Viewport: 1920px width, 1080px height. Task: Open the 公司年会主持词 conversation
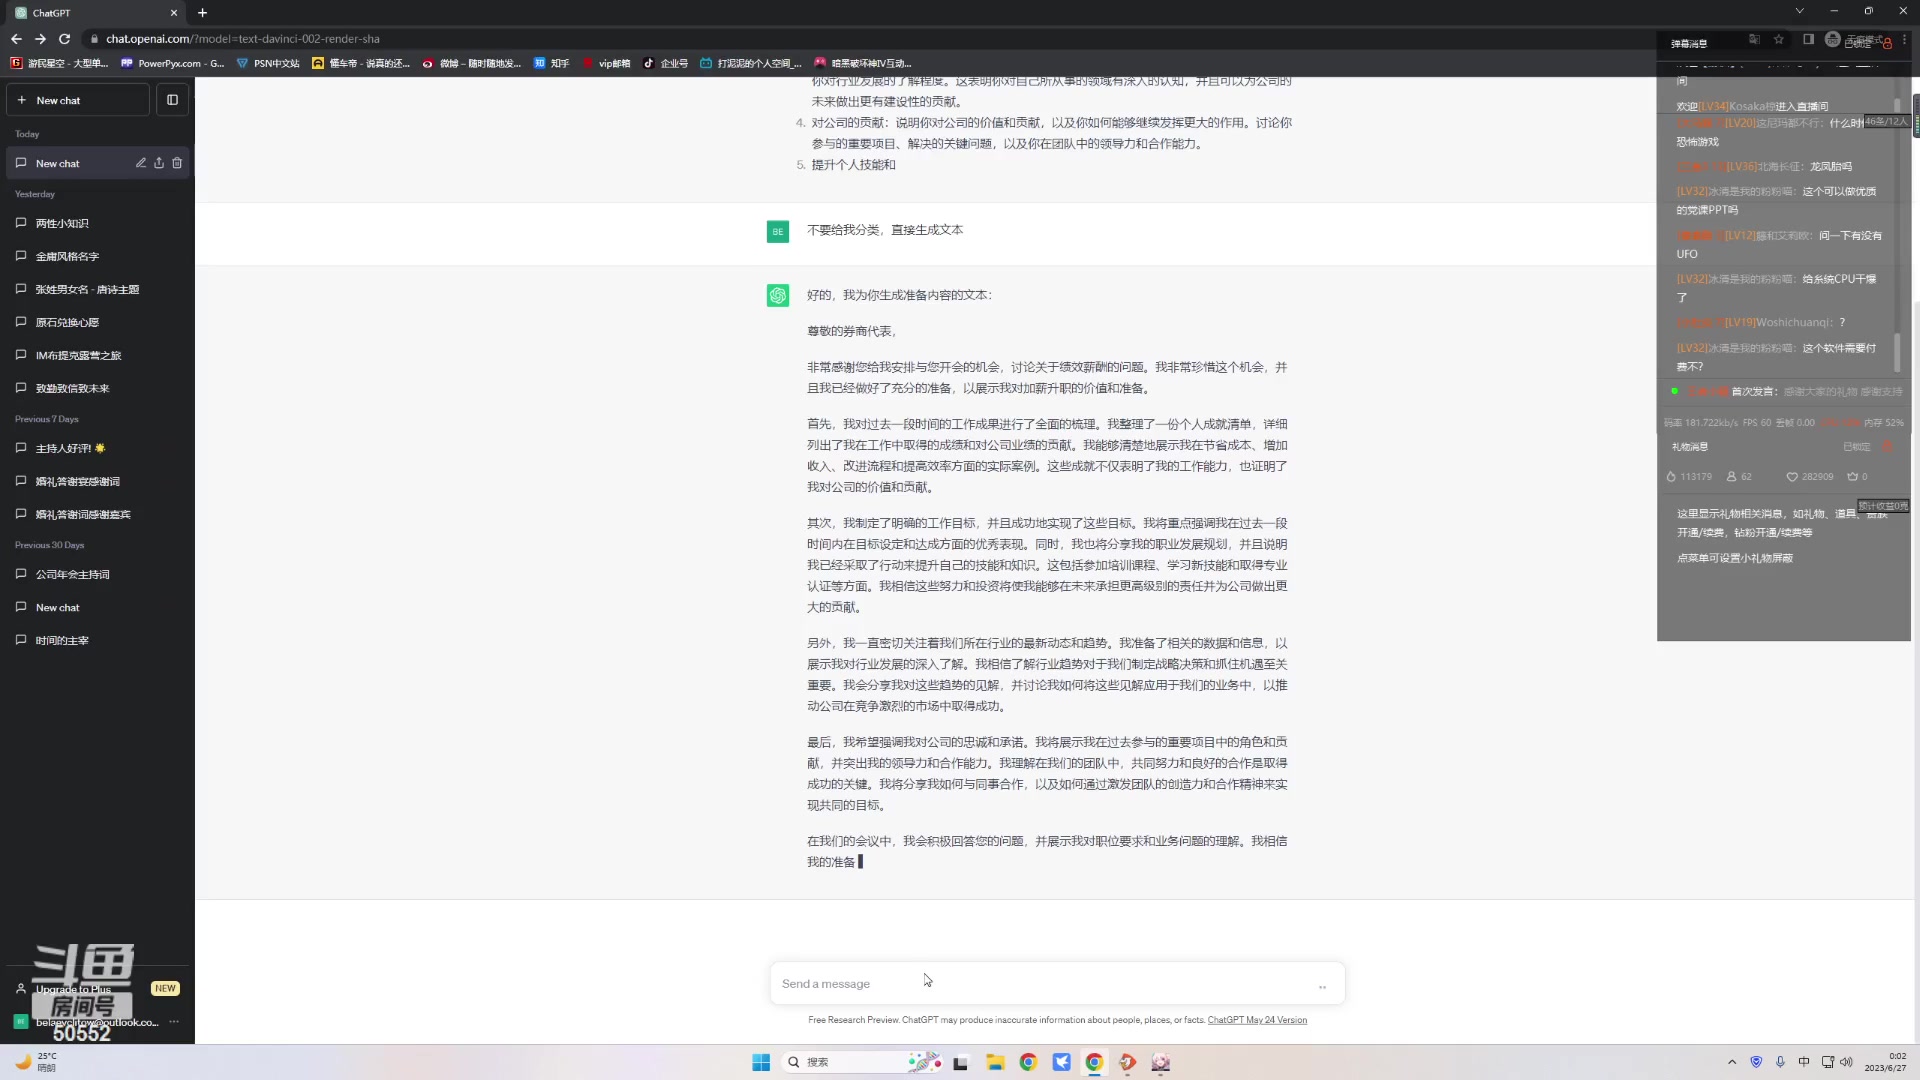click(97, 574)
